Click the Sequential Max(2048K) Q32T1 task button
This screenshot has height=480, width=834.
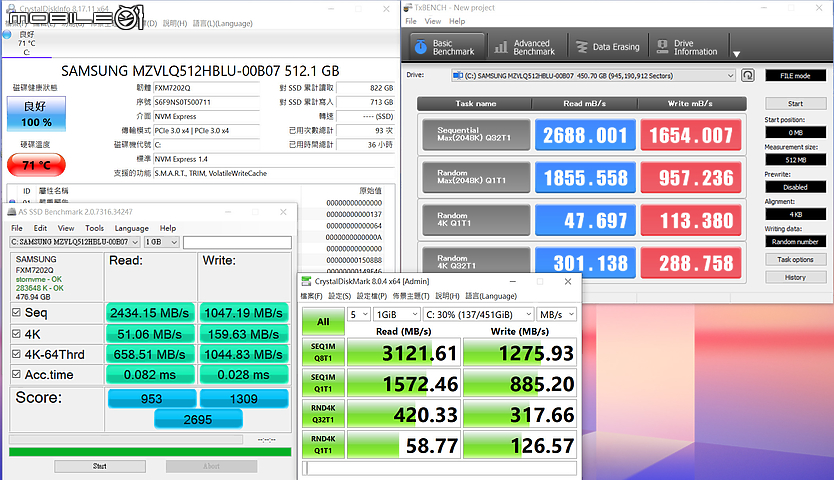(476, 134)
